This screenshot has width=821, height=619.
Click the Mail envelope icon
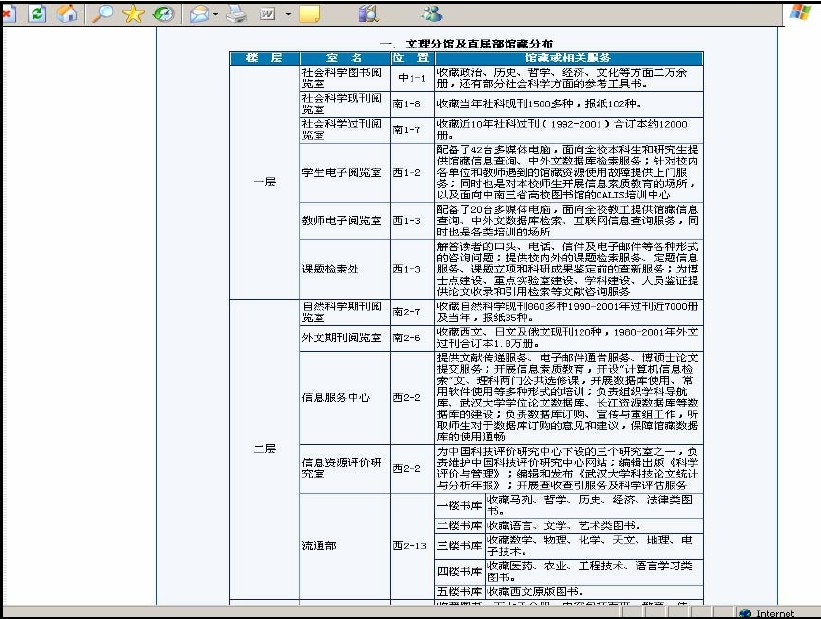[x=198, y=14]
